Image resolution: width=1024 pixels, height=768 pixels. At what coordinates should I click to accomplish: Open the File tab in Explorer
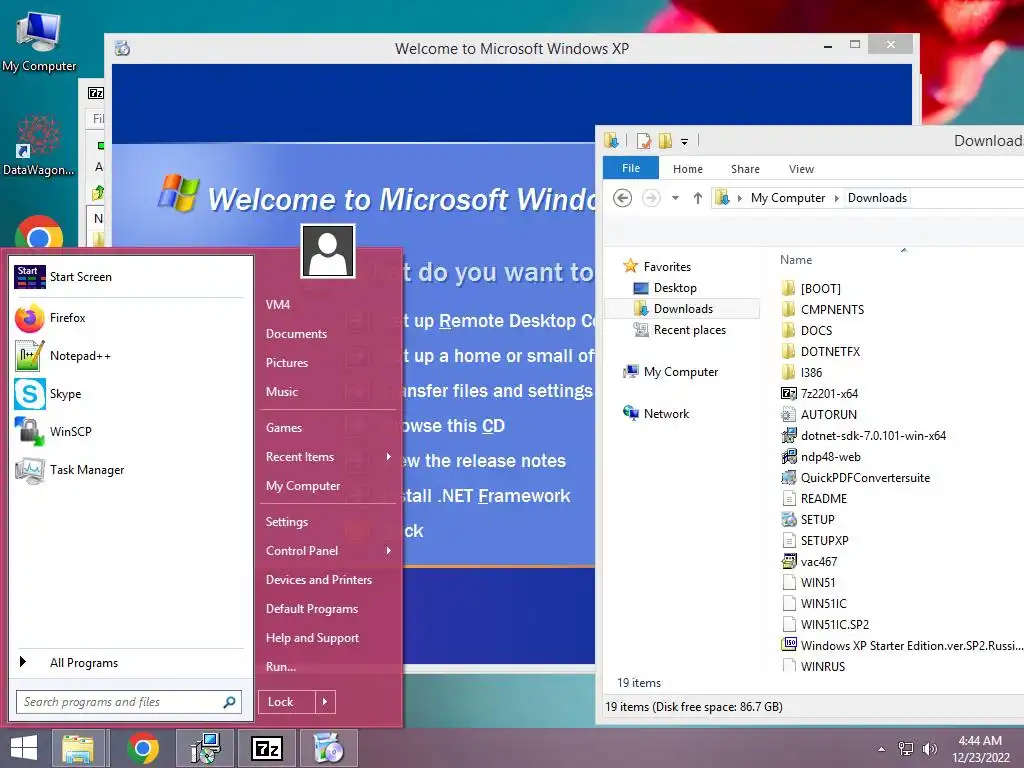631,168
